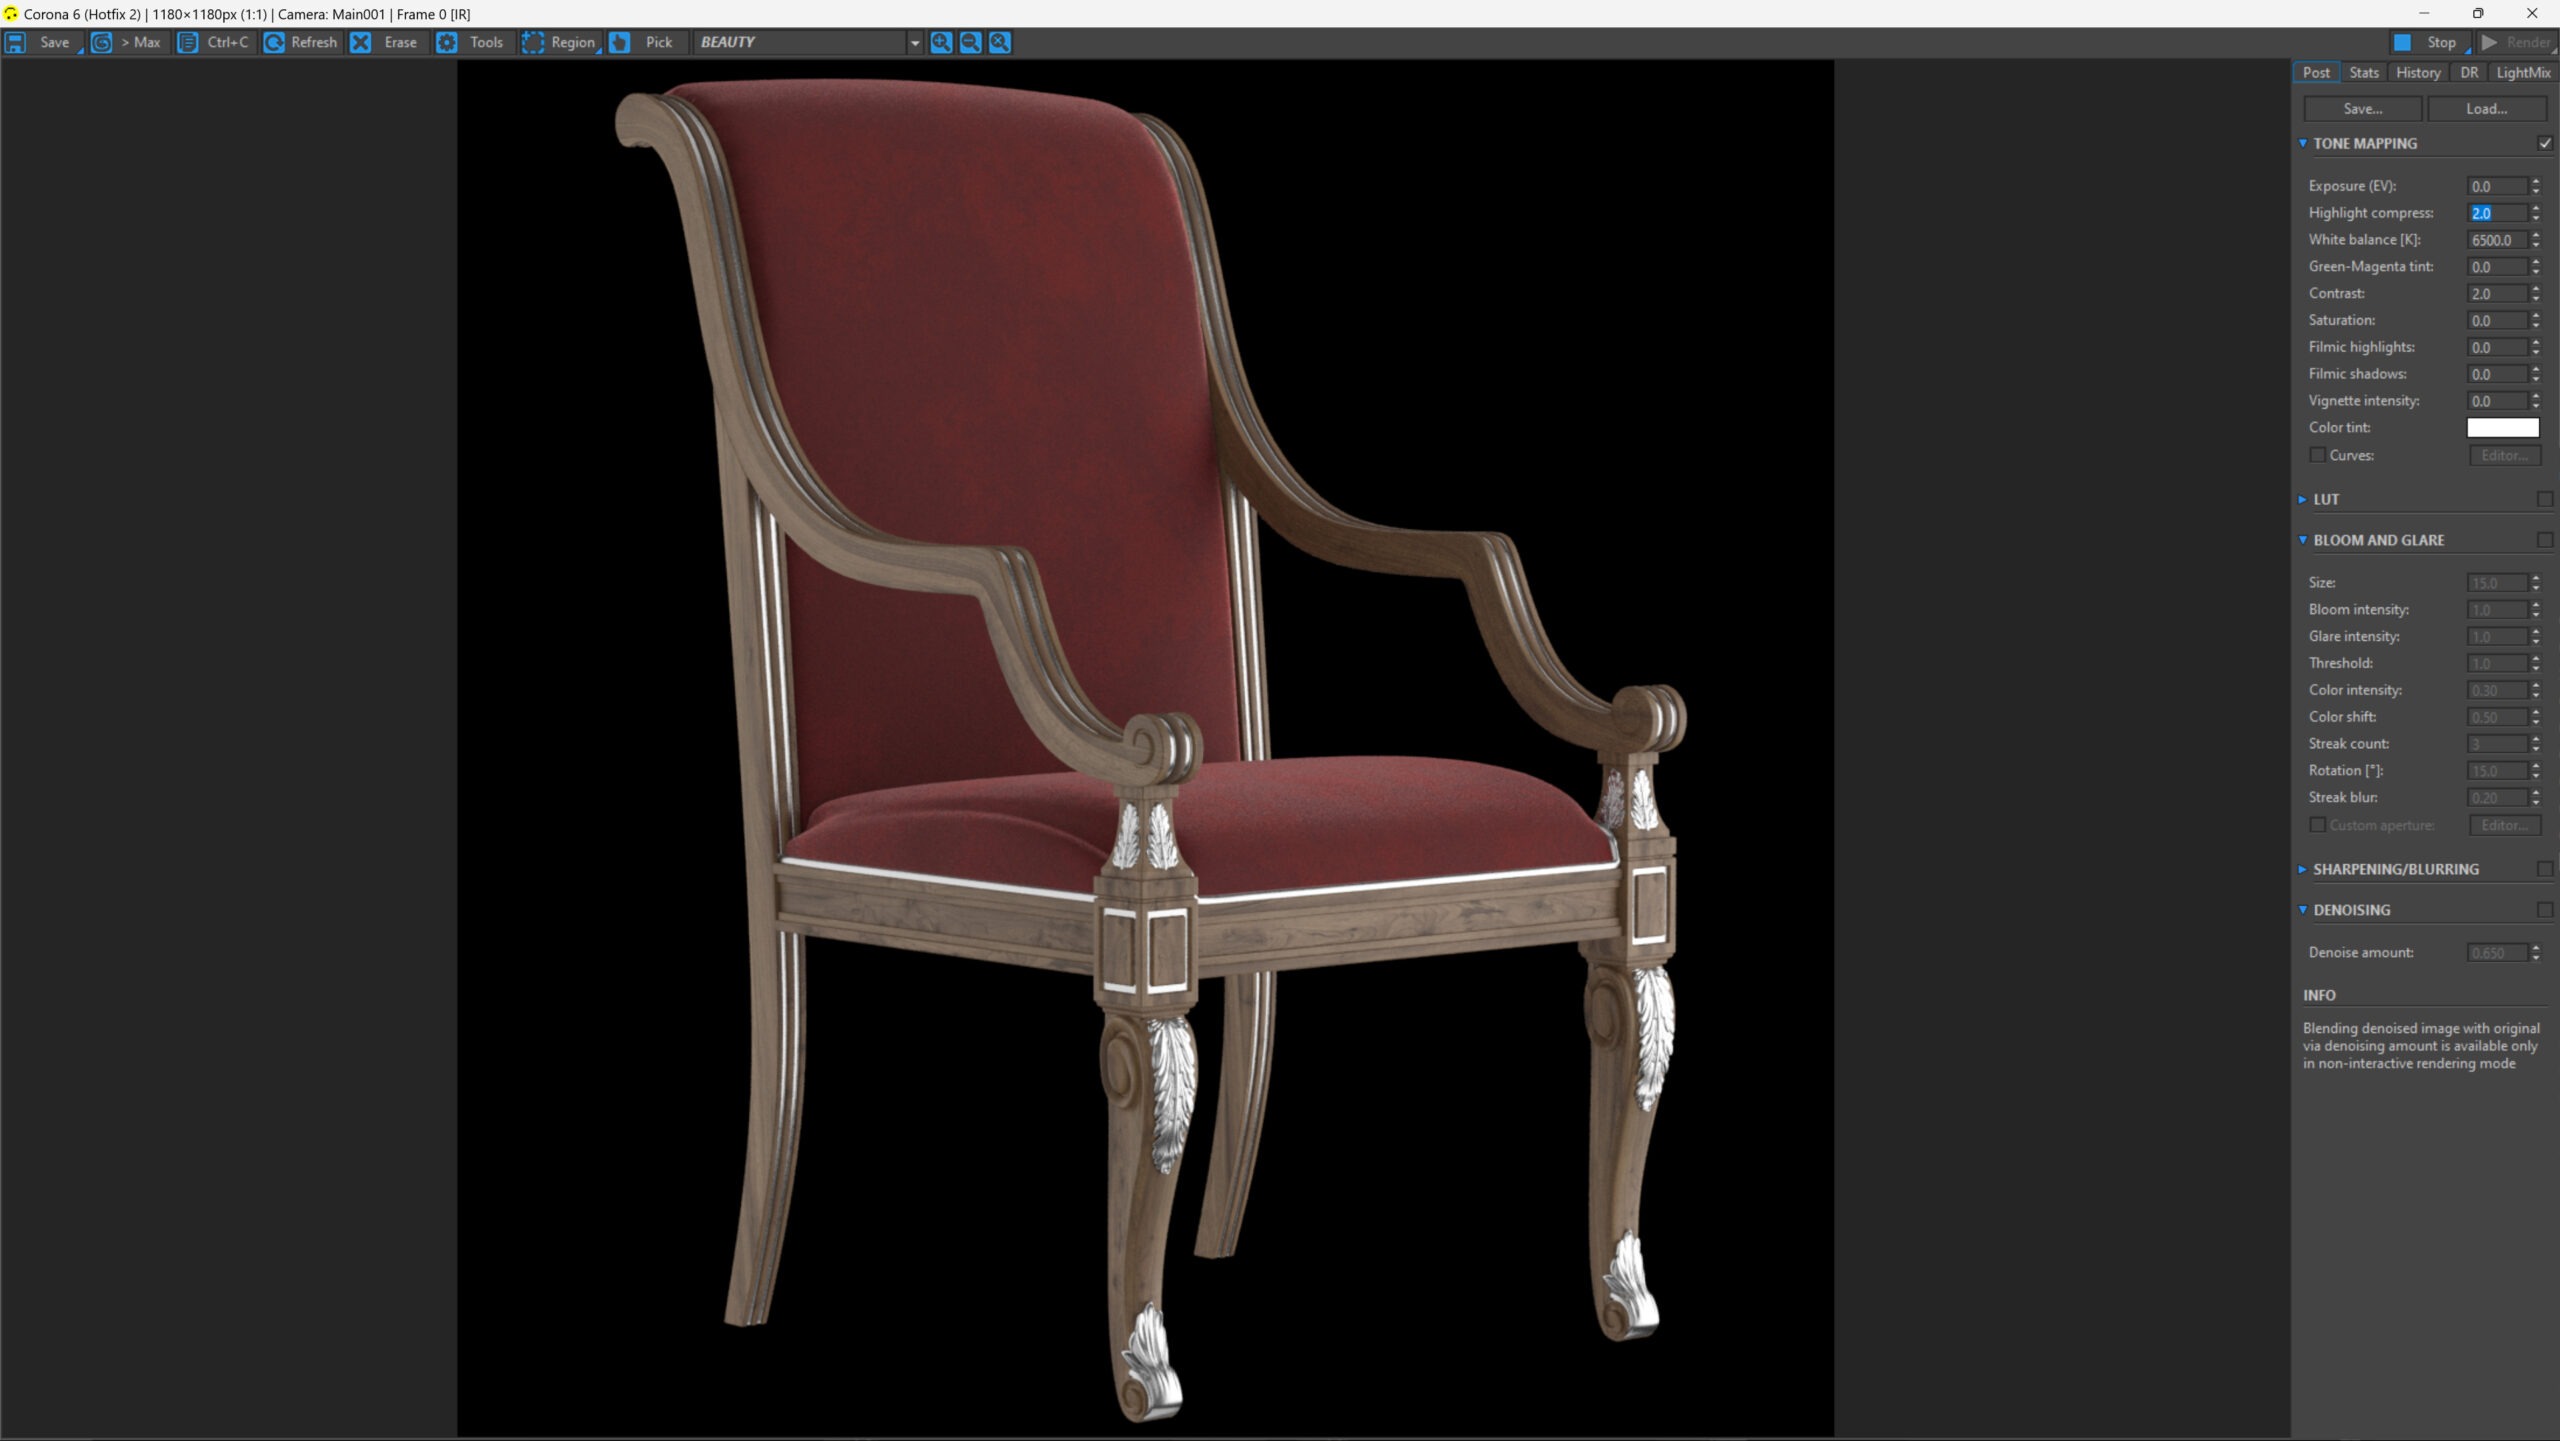Image resolution: width=2560 pixels, height=1441 pixels.
Task: Expand the Sharpening/Blurring section
Action: click(x=2303, y=869)
